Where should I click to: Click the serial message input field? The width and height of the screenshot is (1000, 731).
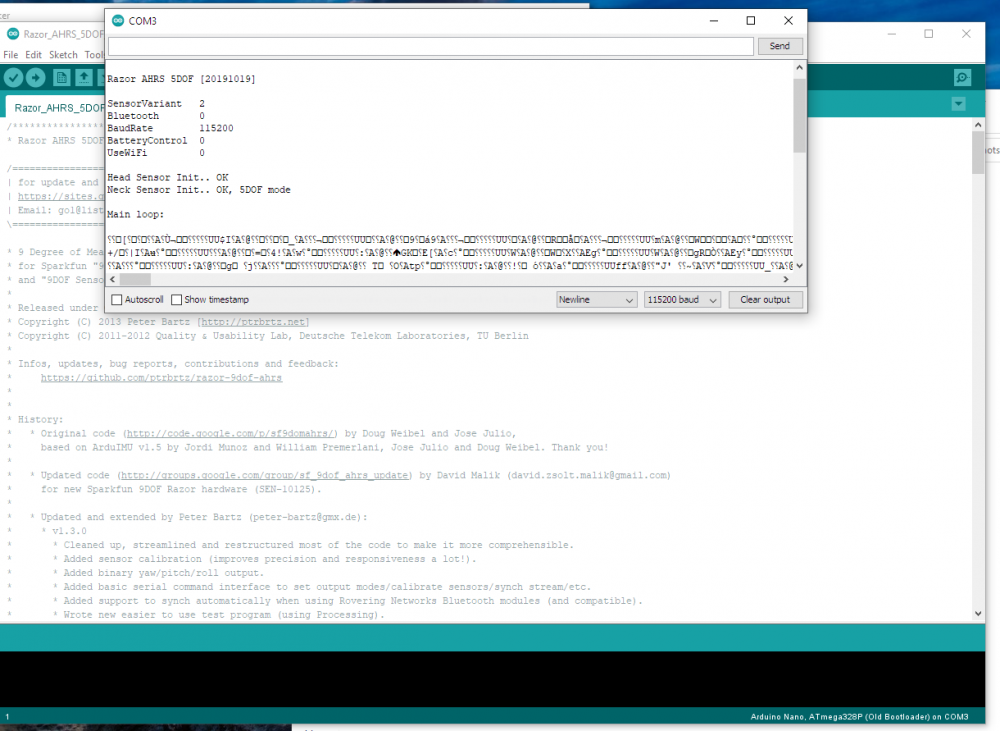(430, 45)
